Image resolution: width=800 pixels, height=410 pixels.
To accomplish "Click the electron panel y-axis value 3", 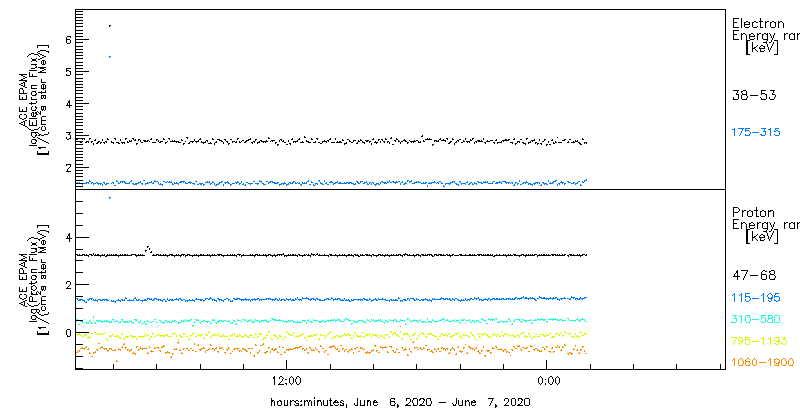I will click(66, 136).
